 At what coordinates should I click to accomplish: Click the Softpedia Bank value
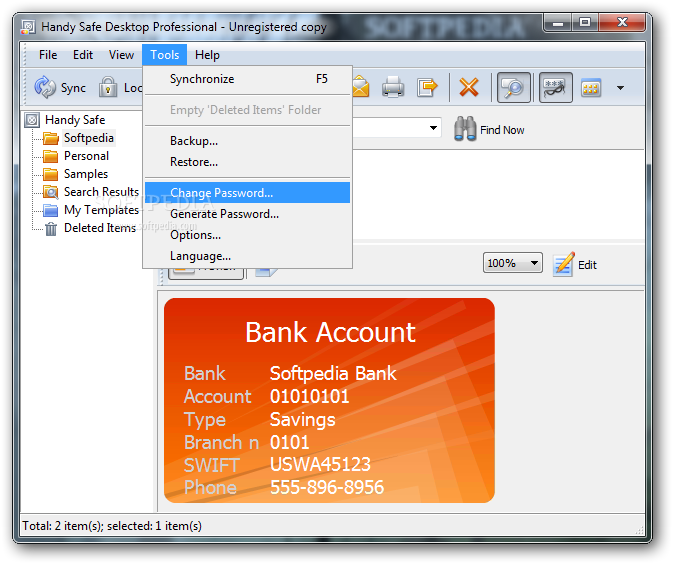[333, 373]
